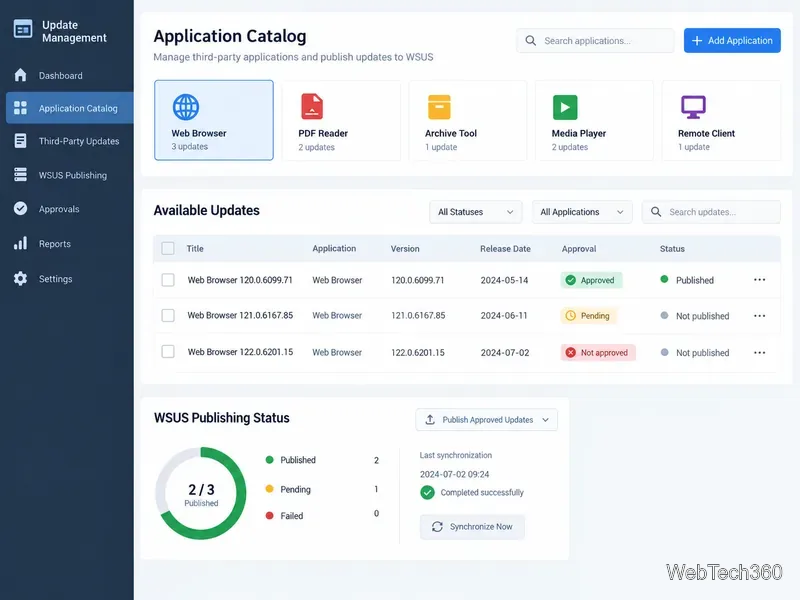This screenshot has width=800, height=600.
Task: Check the box for Web Browser 122.0.6201.15
Action: pos(168,352)
